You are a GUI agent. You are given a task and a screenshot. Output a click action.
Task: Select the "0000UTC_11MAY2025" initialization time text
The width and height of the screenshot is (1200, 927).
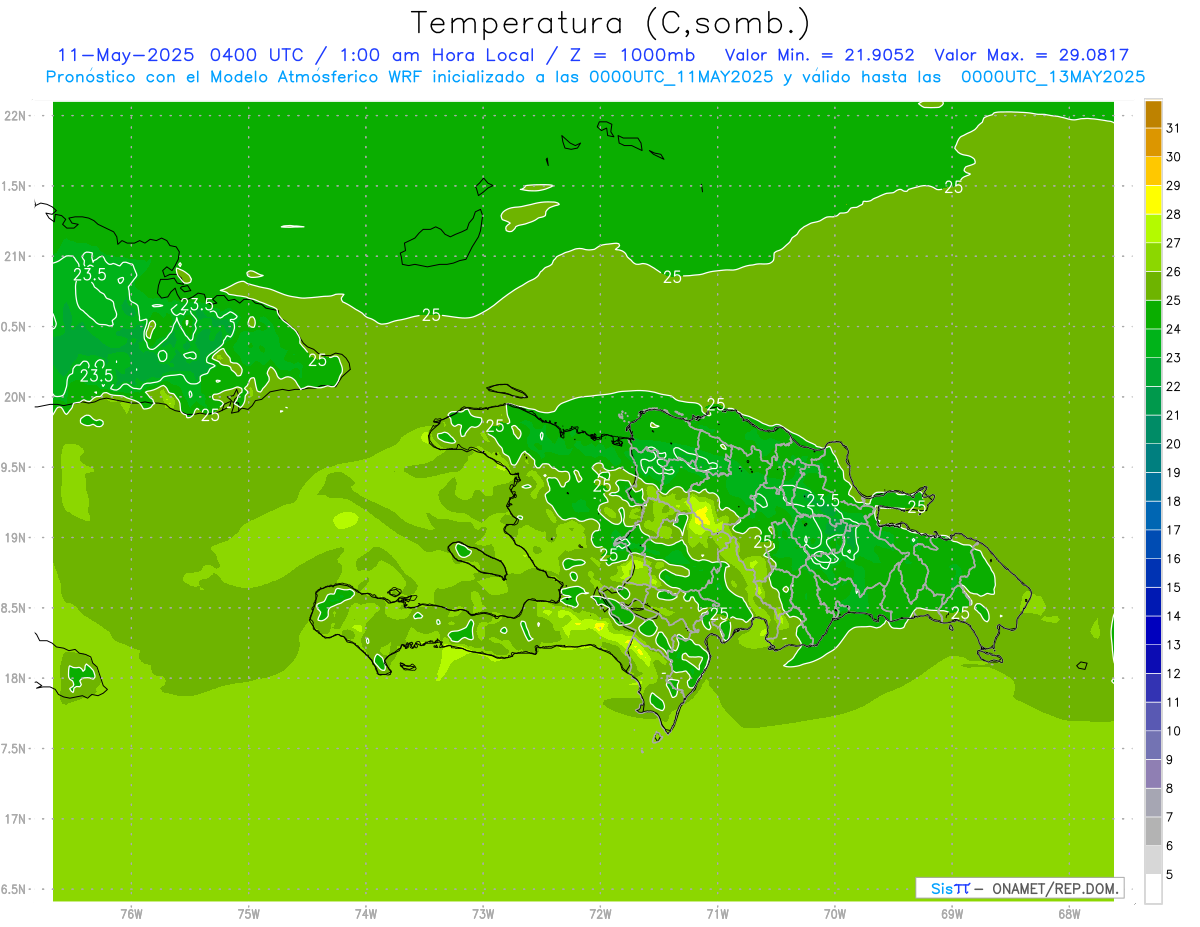[681, 76]
